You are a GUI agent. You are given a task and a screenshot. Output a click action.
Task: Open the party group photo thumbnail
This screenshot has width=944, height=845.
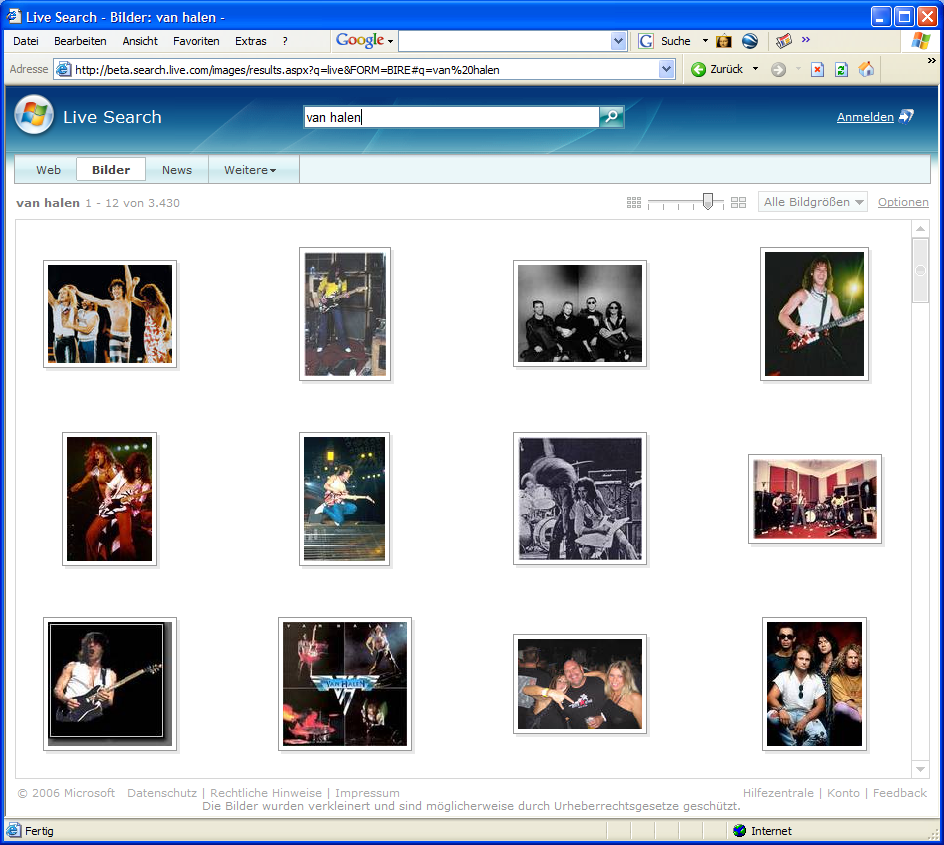(580, 684)
